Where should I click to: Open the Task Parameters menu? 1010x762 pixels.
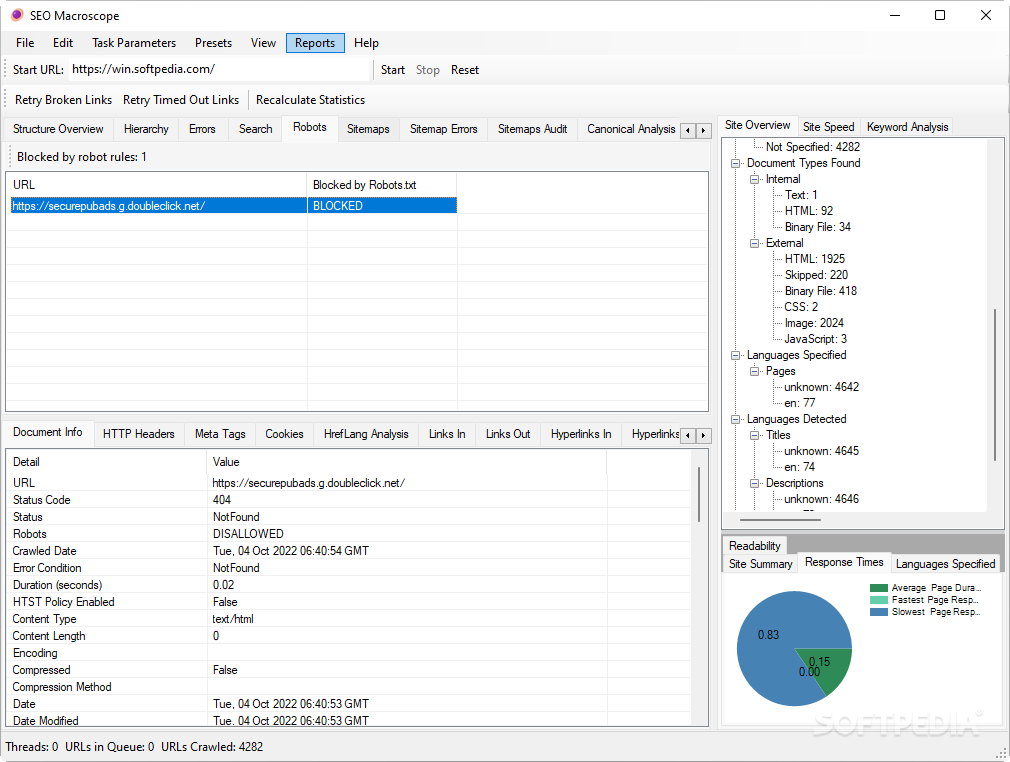(x=134, y=43)
